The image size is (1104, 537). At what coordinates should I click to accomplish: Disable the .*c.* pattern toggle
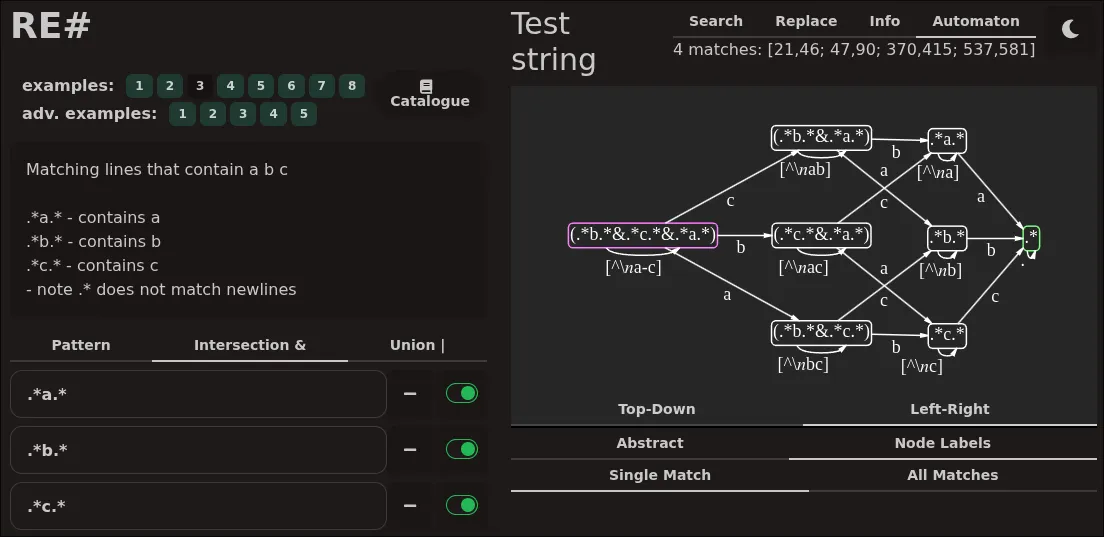[x=462, y=506]
